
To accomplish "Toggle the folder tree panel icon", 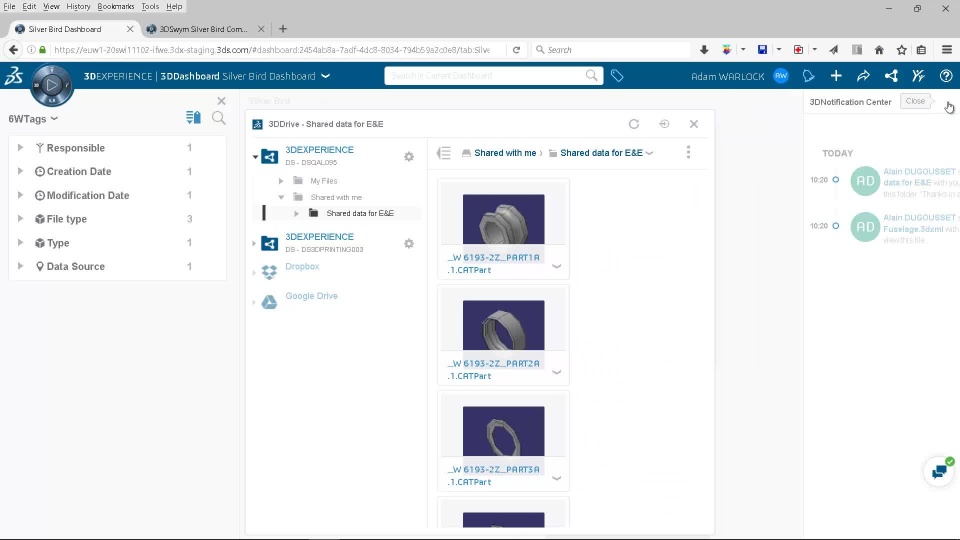I will tap(444, 152).
